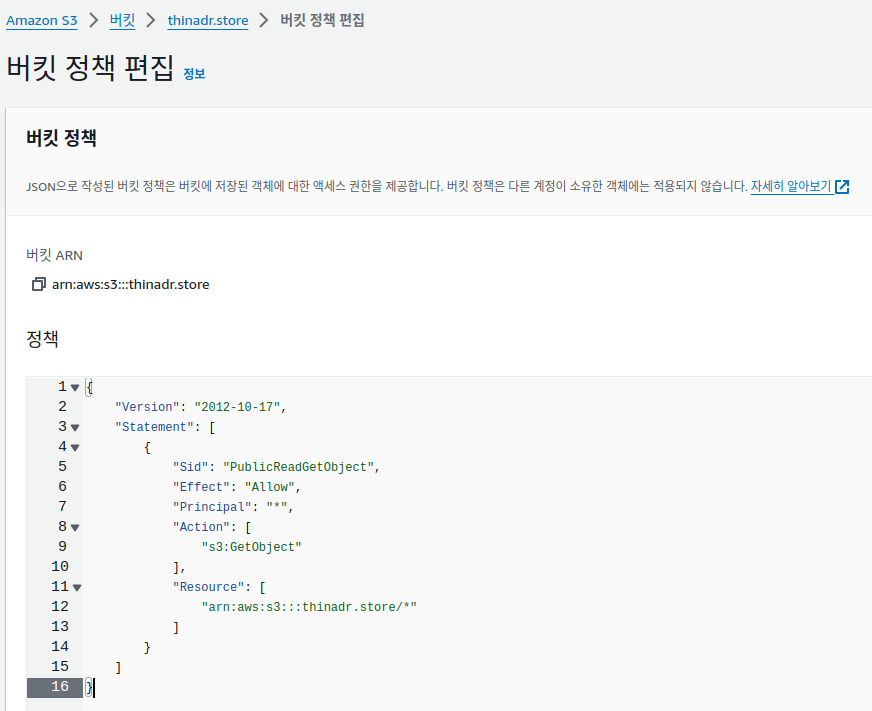Image resolution: width=872 pixels, height=711 pixels.
Task: Click the "PublicReadGetObject" Sid value
Action: click(298, 467)
